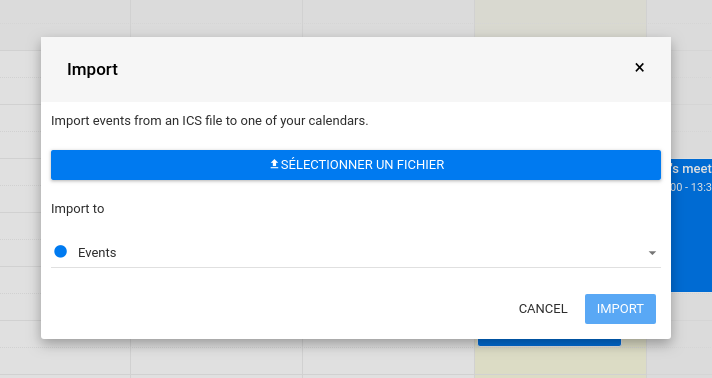Click the ICS file description text
Screen dimensions: 712x378
click(209, 121)
